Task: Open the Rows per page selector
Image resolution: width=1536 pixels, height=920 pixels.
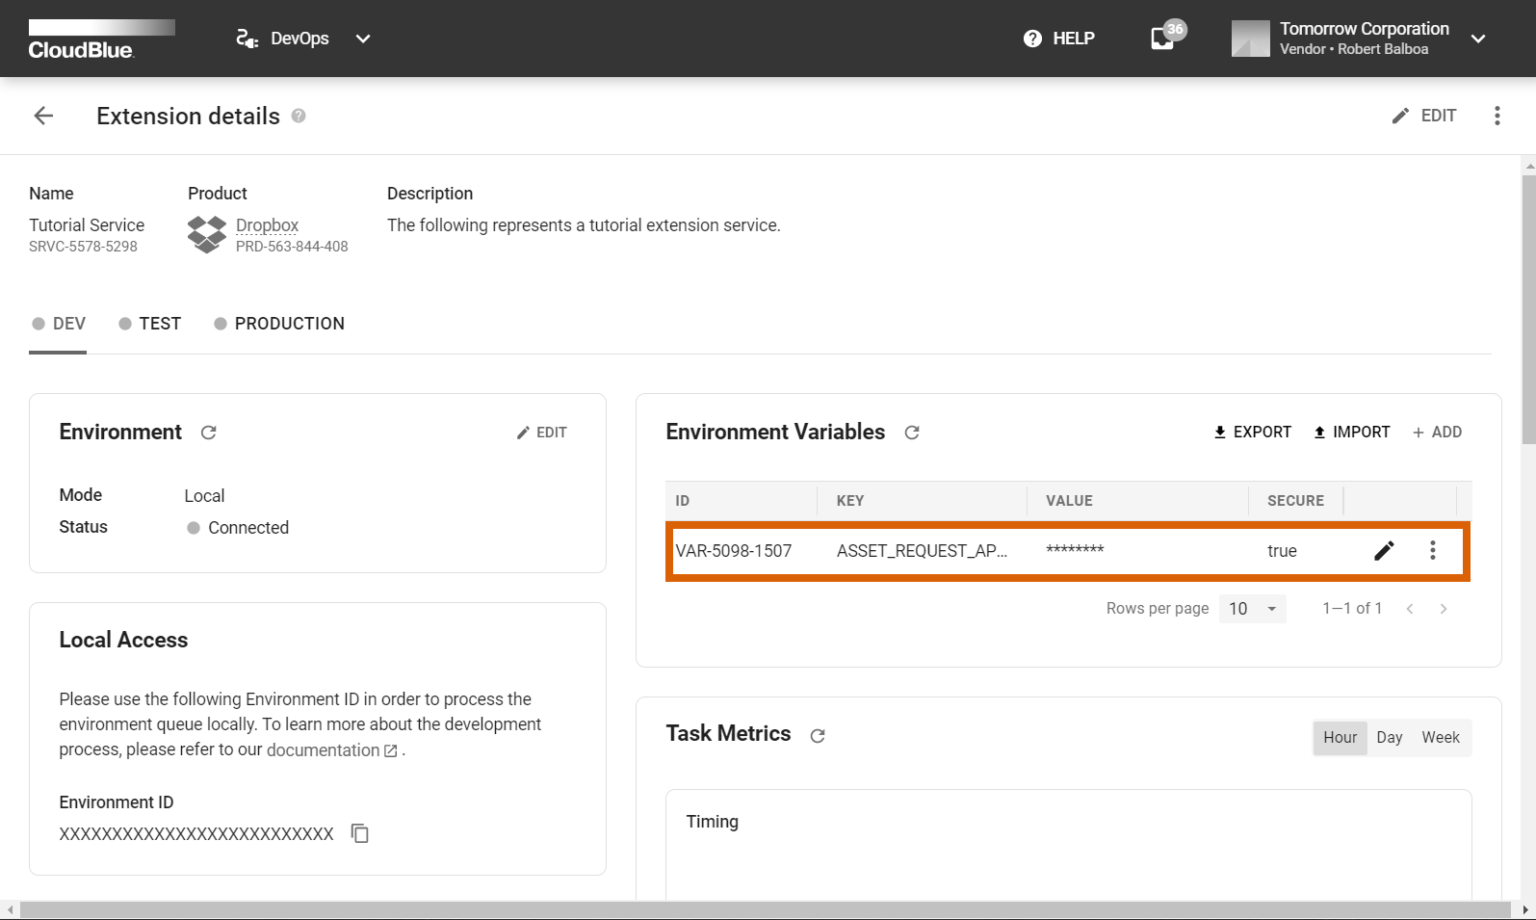Action: pyautogui.click(x=1252, y=609)
